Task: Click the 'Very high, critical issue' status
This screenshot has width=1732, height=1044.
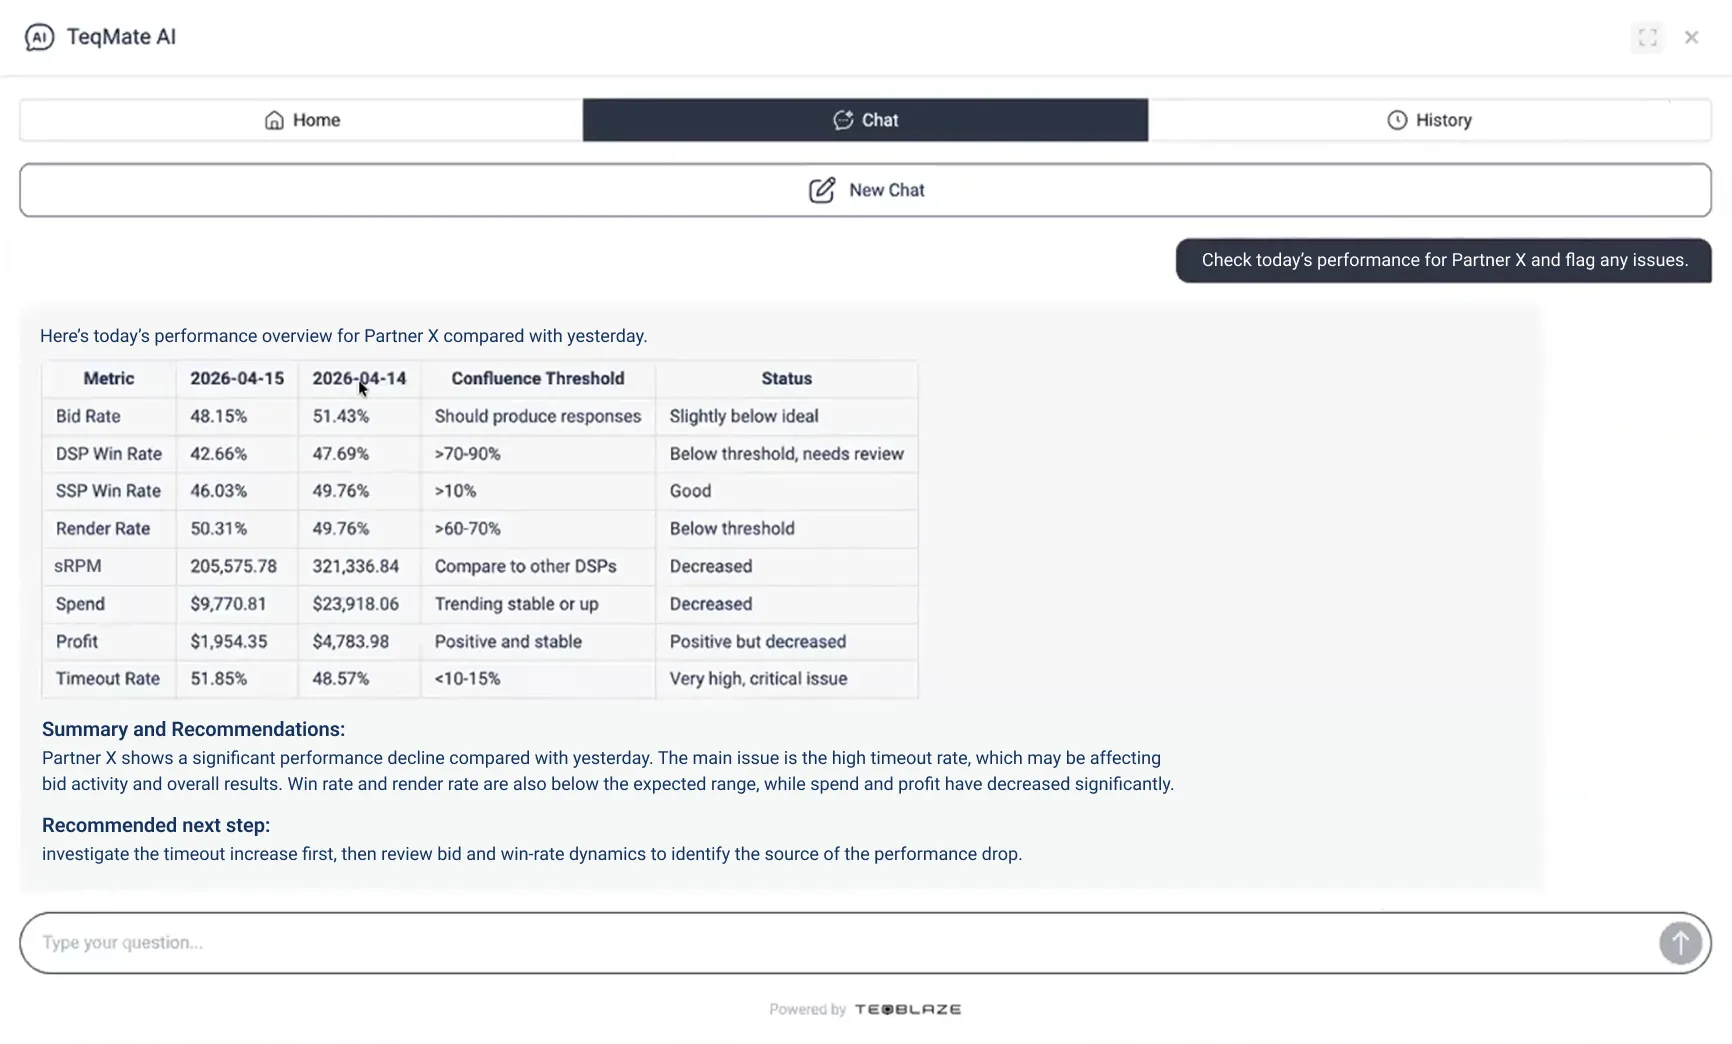Action: (x=758, y=678)
